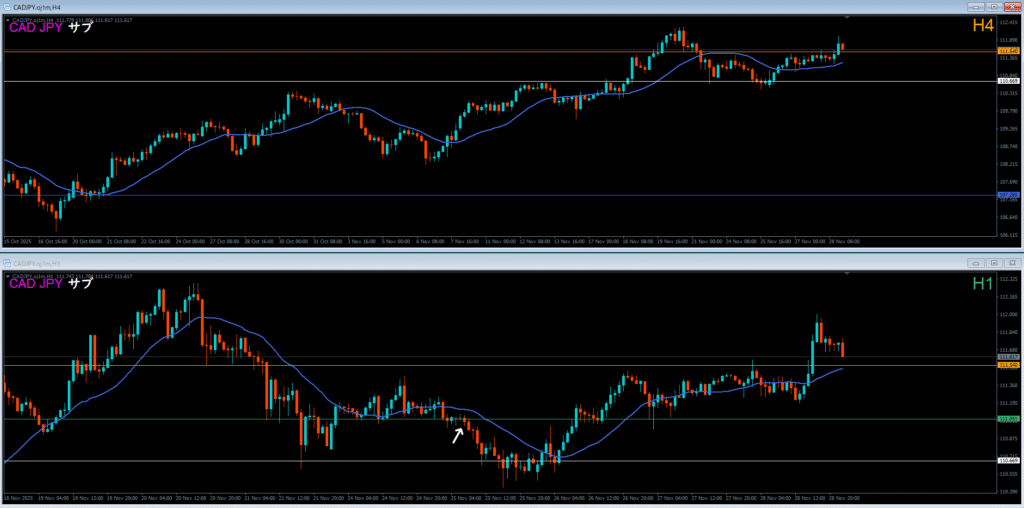Click the blue price label on H4 price axis
This screenshot has width=1024, height=508.
point(1008,195)
